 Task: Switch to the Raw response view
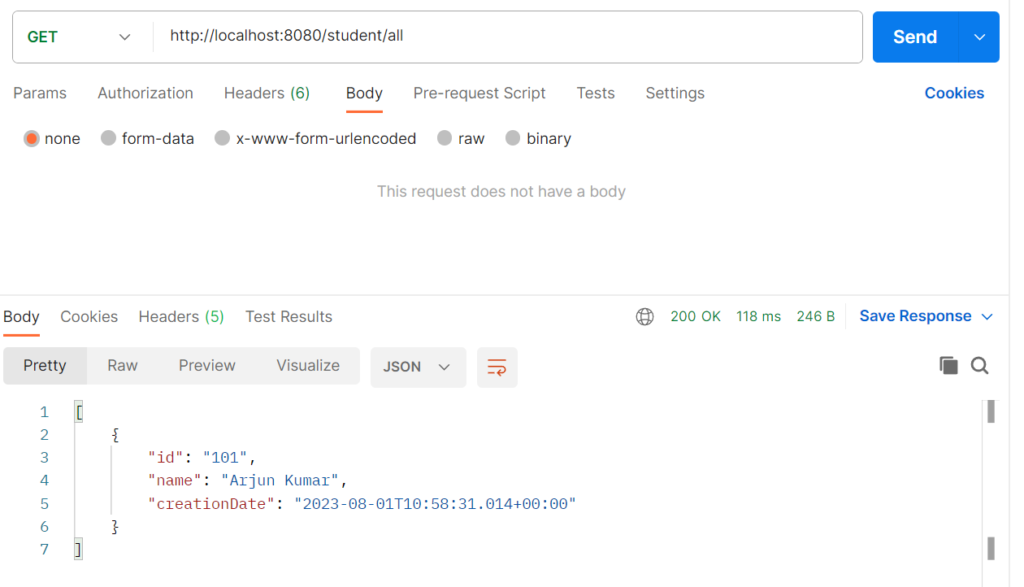tap(122, 366)
